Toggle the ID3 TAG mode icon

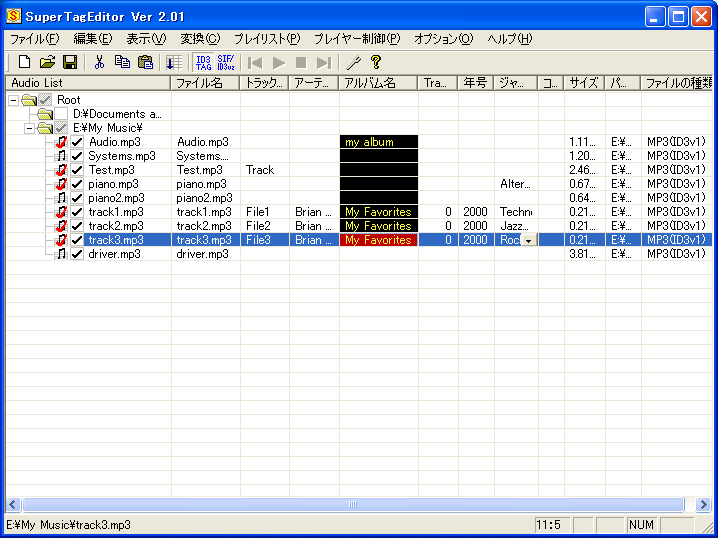pos(204,62)
